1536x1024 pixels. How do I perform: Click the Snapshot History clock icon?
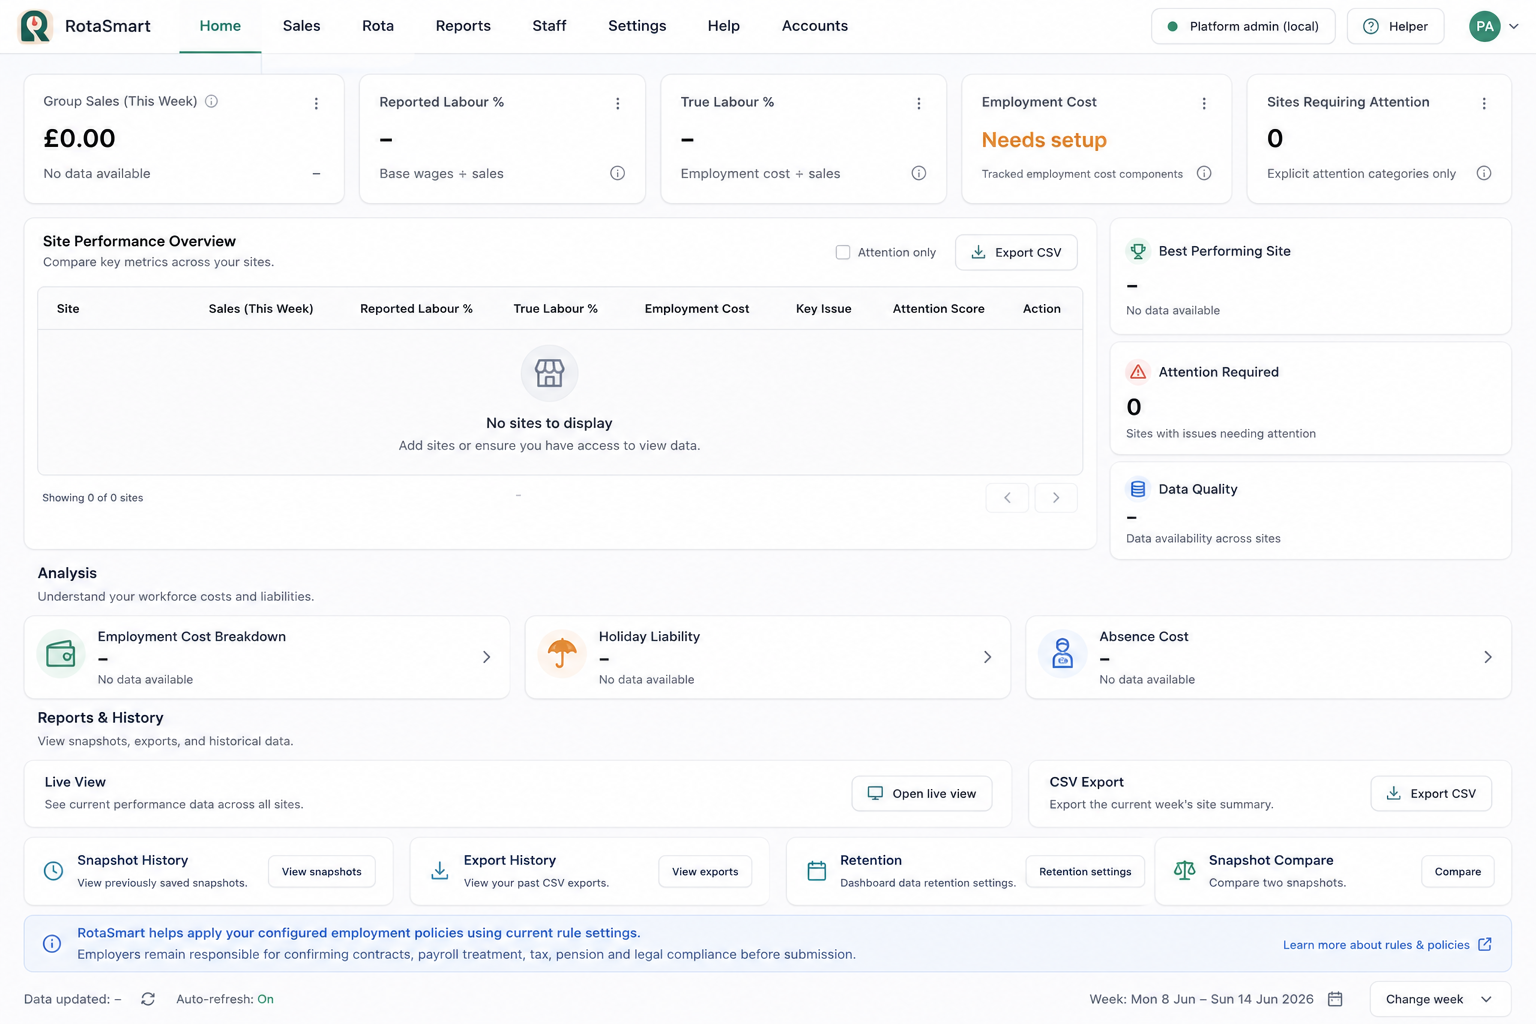click(x=53, y=871)
